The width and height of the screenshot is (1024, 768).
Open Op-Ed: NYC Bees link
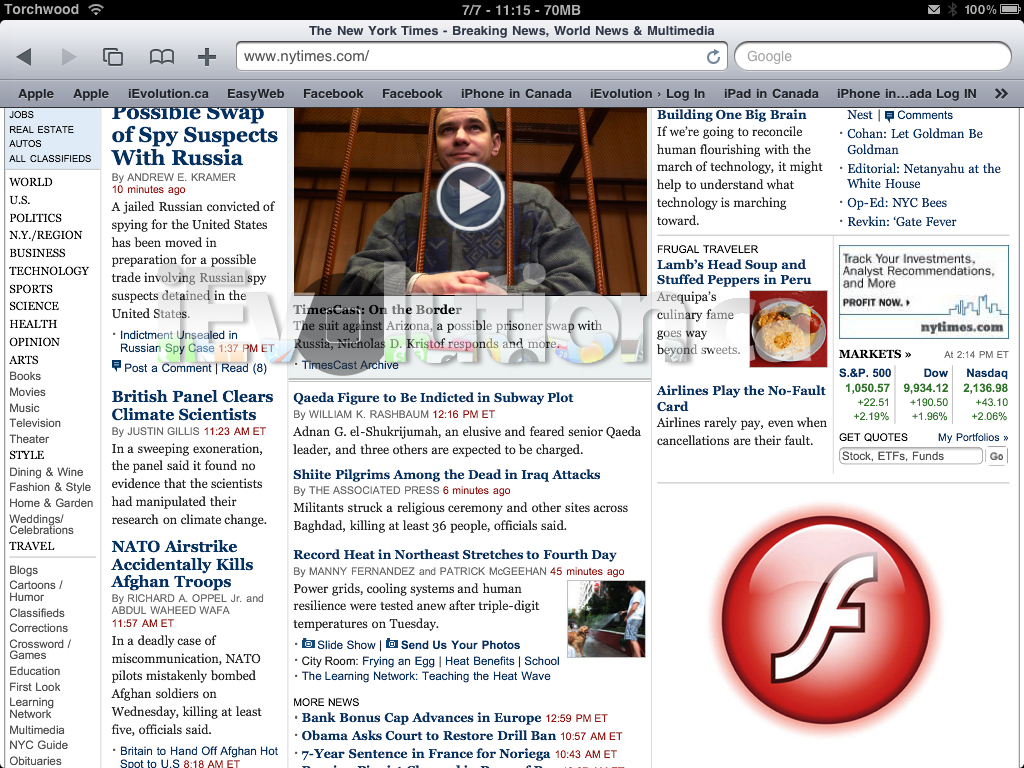tap(897, 203)
